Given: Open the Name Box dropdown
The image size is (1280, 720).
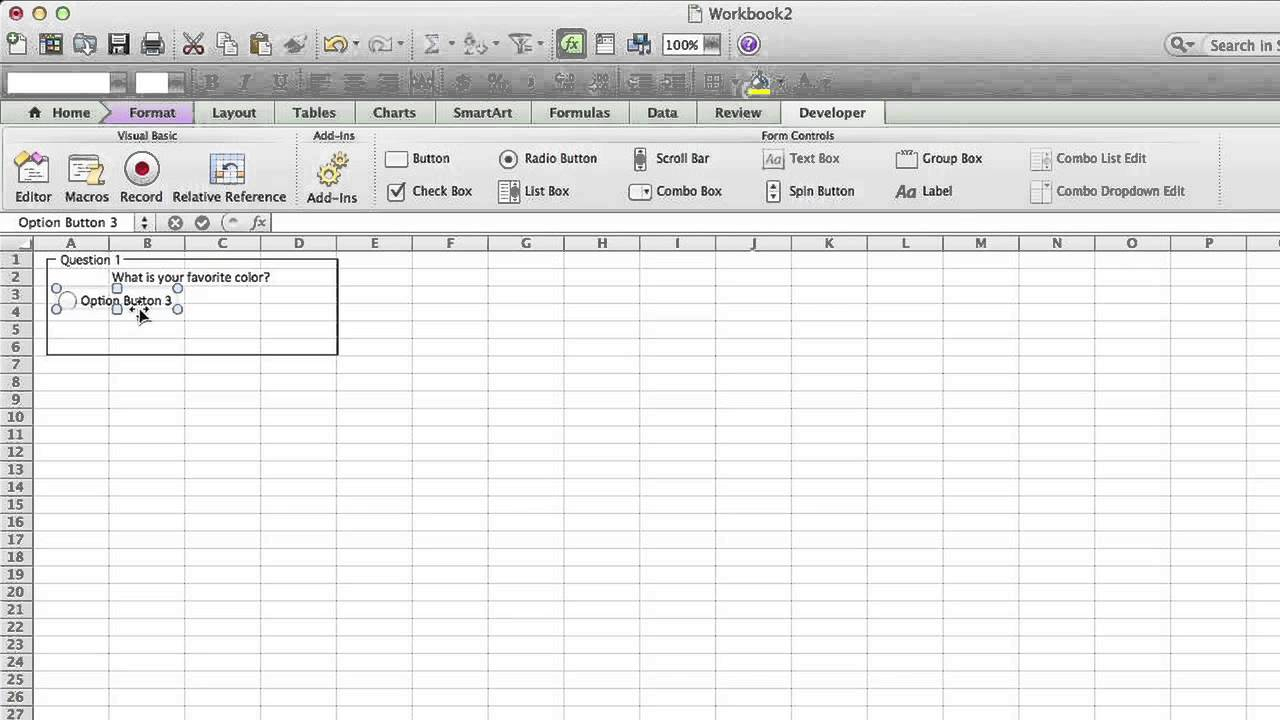Looking at the screenshot, I should [143, 222].
